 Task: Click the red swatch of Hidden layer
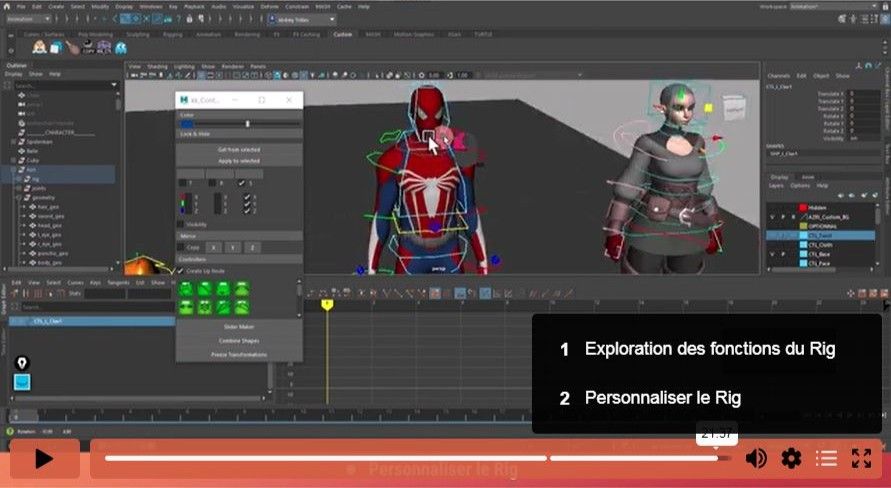(803, 208)
